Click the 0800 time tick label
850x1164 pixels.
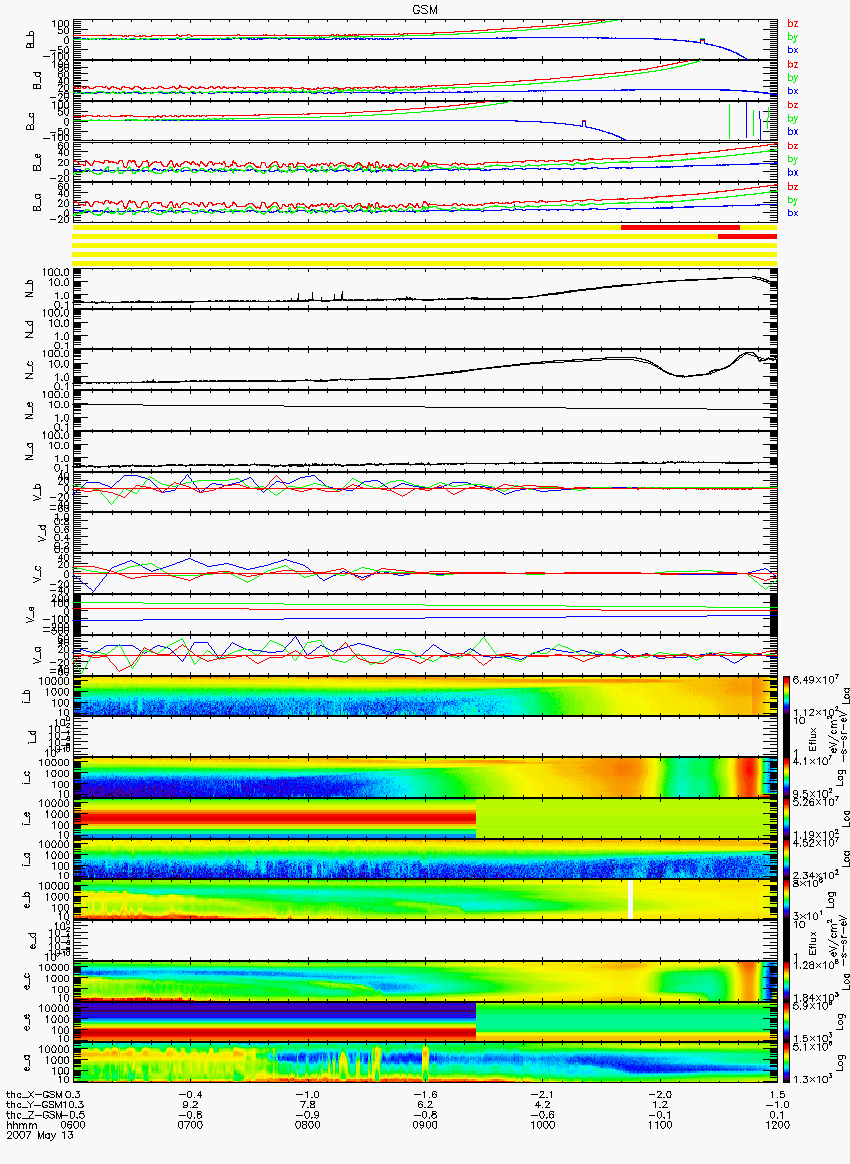pos(307,1125)
